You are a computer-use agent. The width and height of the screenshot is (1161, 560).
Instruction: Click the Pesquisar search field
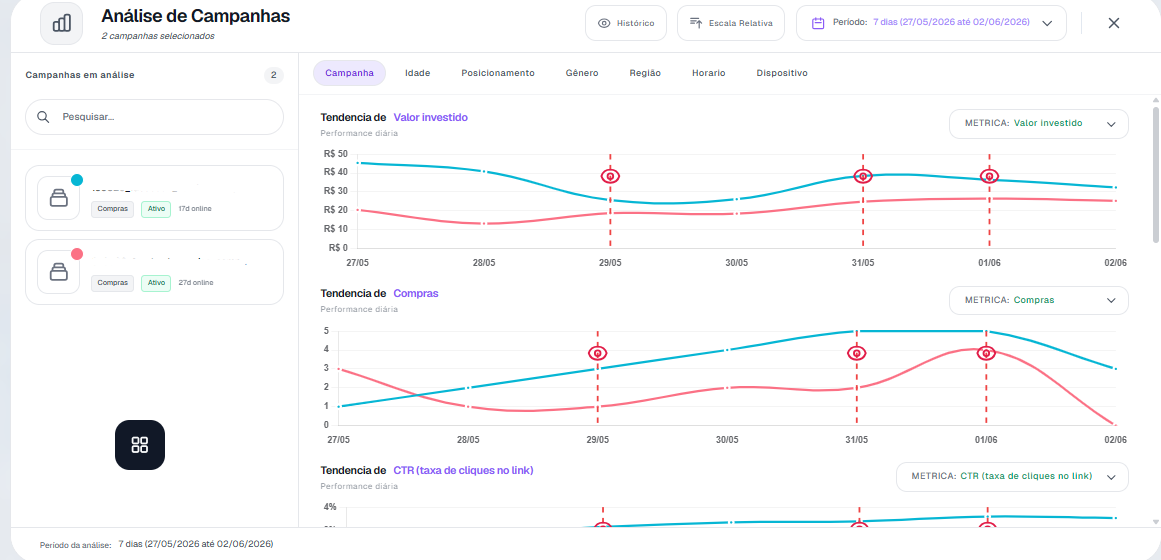(154, 117)
